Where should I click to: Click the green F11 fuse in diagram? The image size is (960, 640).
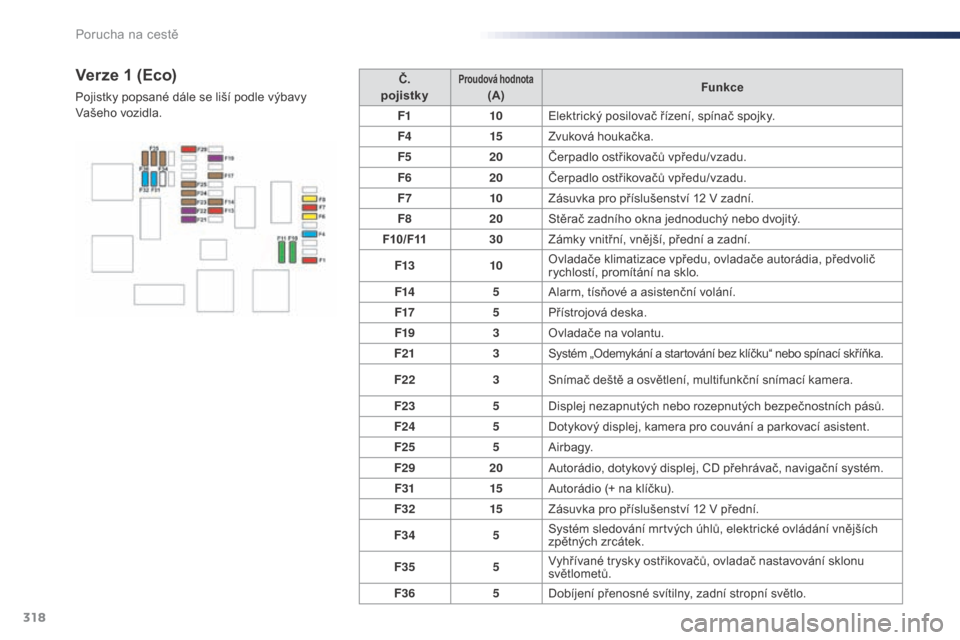(x=282, y=252)
